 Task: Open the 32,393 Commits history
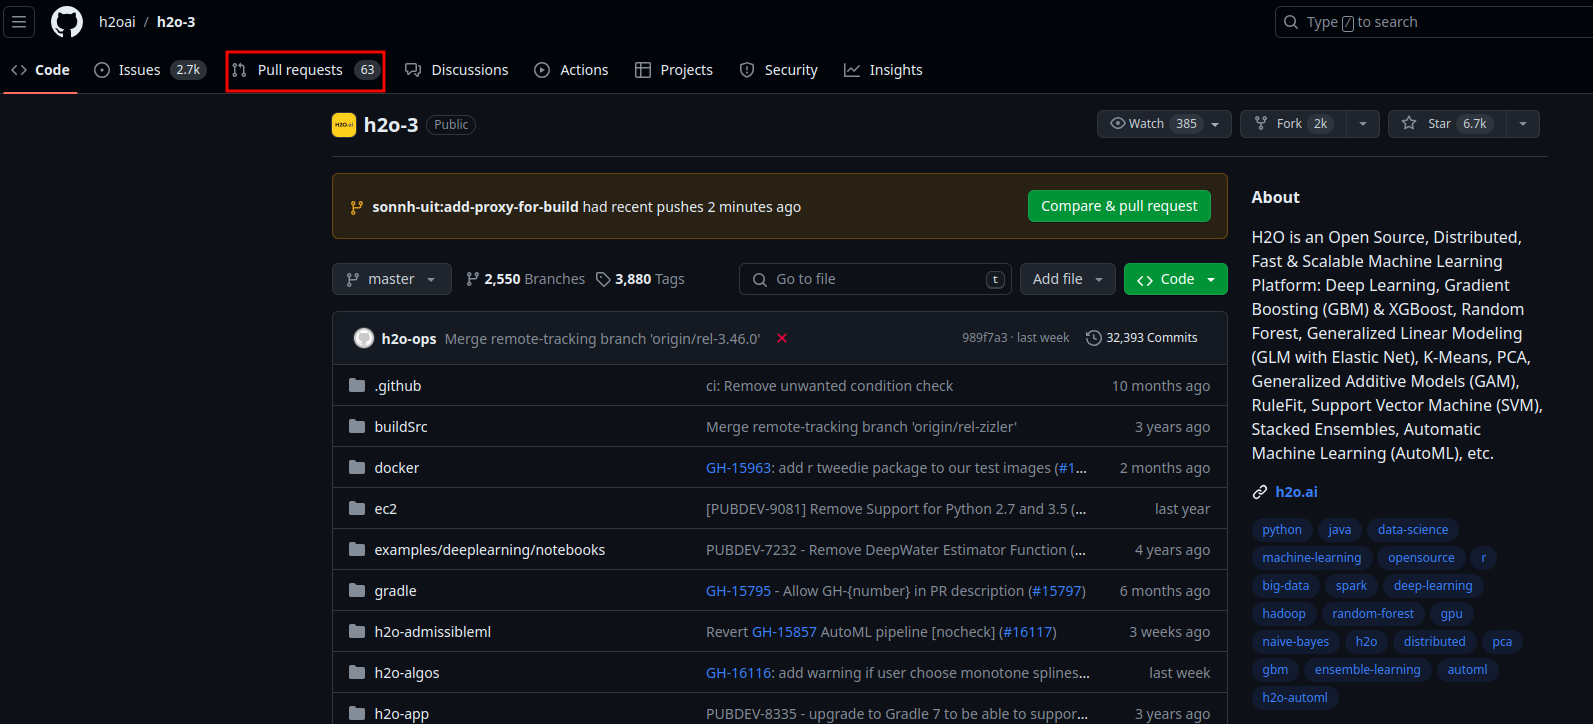pyautogui.click(x=1142, y=338)
